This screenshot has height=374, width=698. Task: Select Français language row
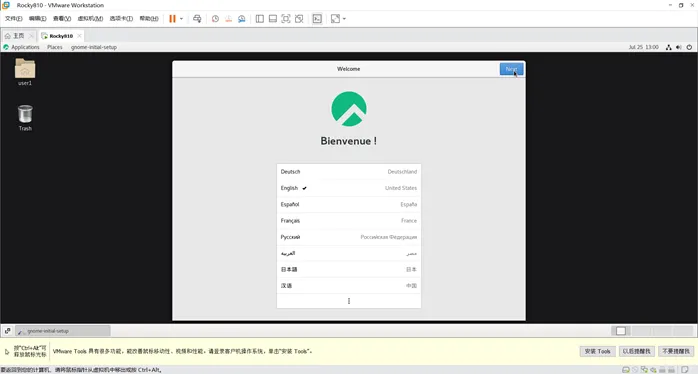pos(349,220)
